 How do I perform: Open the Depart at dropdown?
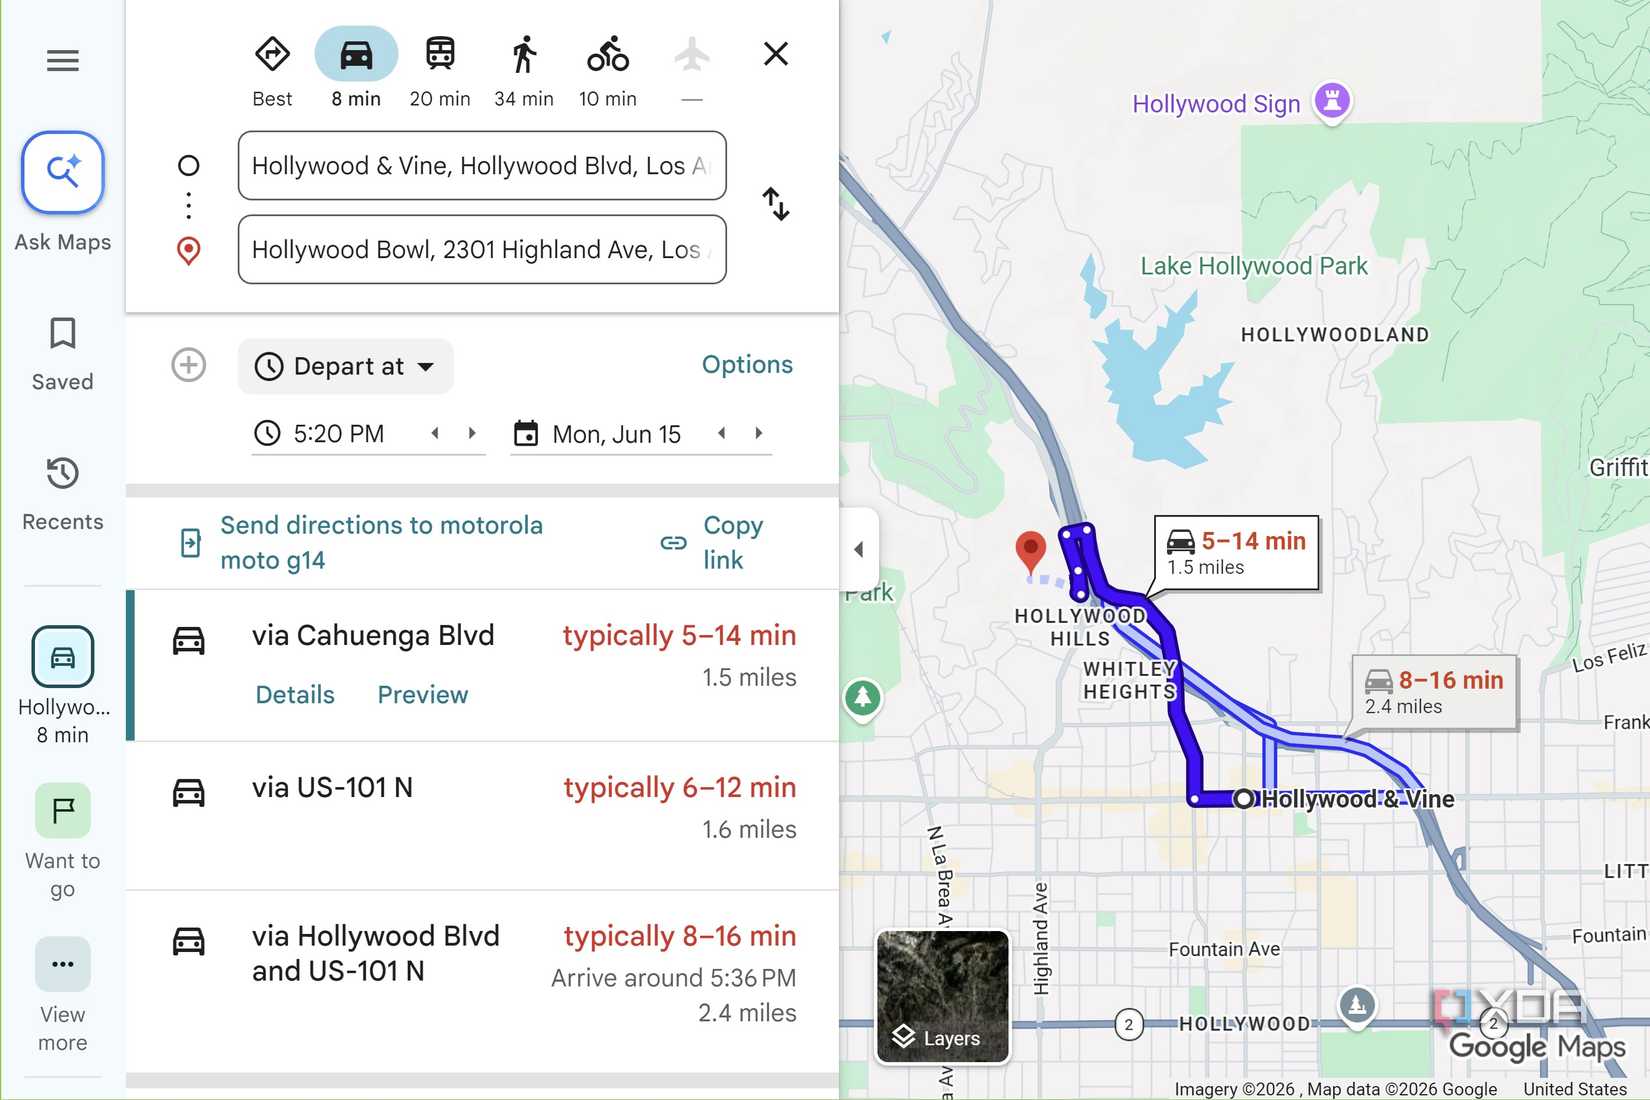click(346, 366)
